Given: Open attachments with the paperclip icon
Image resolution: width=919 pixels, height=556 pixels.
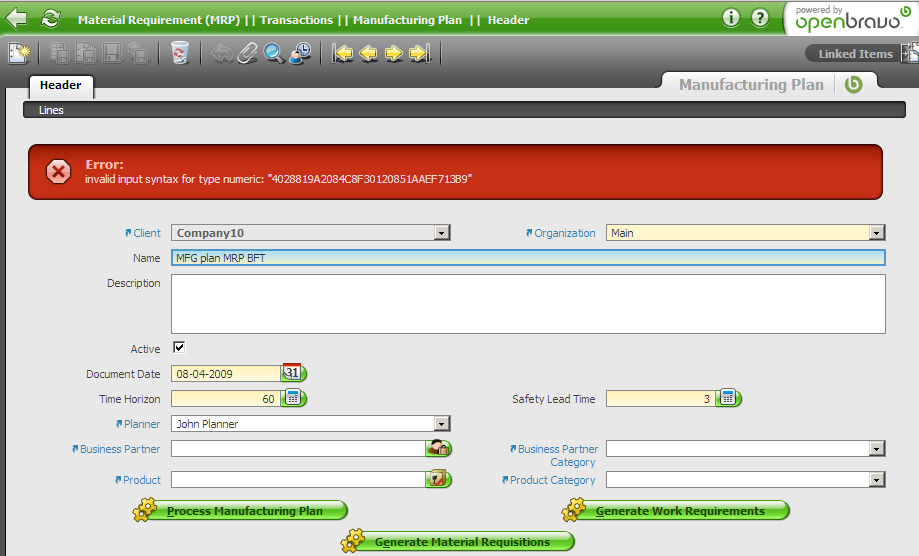Looking at the screenshot, I should pyautogui.click(x=247, y=53).
